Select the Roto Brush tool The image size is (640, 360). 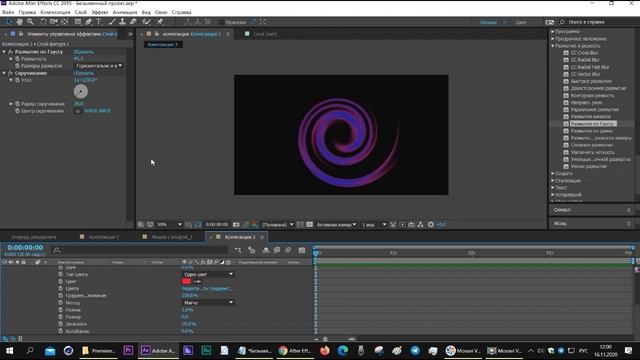(x=147, y=22)
